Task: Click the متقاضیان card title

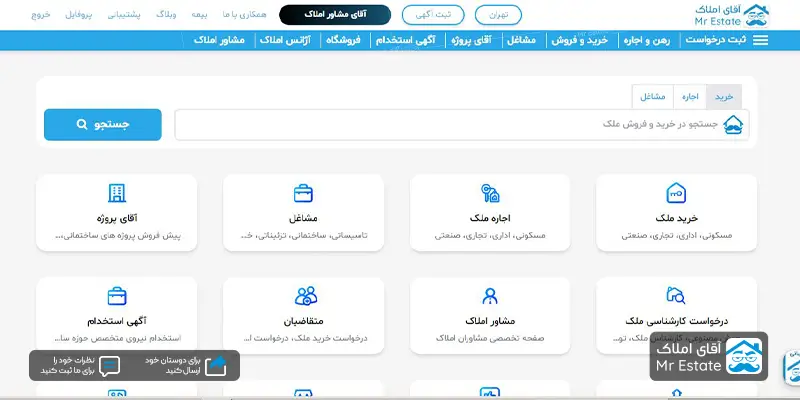Action: point(304,321)
